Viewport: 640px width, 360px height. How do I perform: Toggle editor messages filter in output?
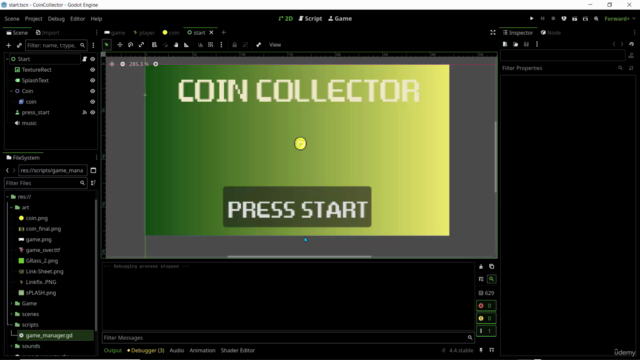click(486, 331)
